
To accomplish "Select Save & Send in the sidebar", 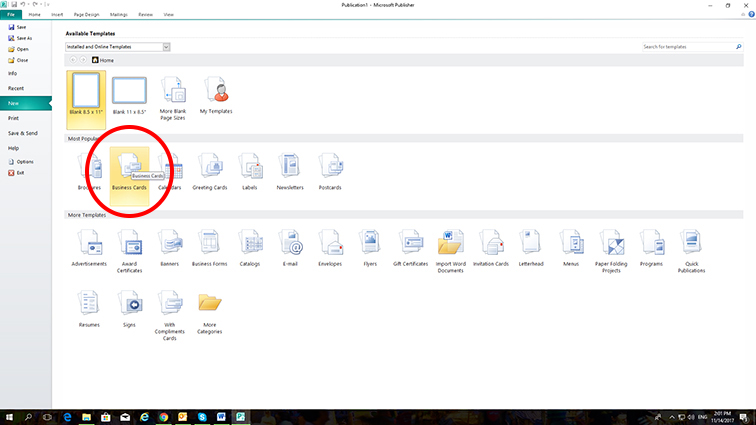I will (x=23, y=133).
